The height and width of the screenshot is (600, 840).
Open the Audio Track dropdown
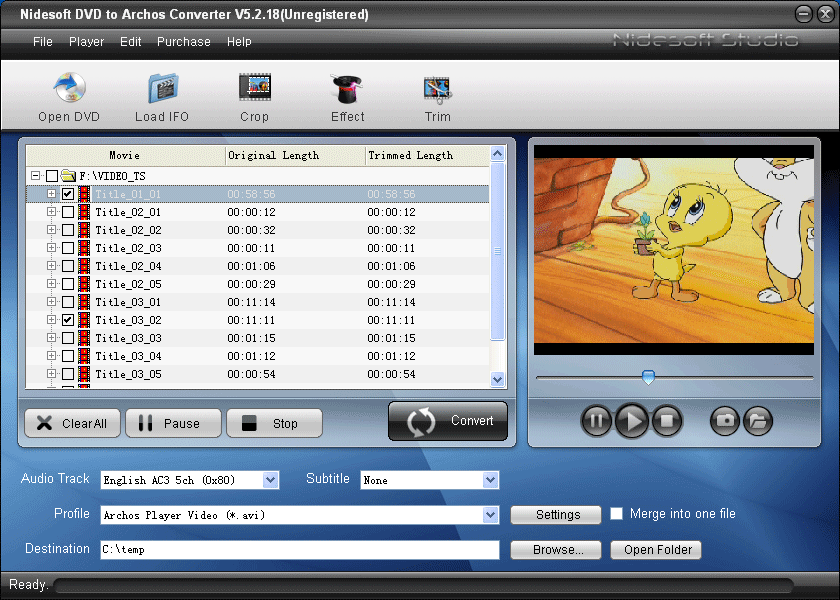(271, 480)
